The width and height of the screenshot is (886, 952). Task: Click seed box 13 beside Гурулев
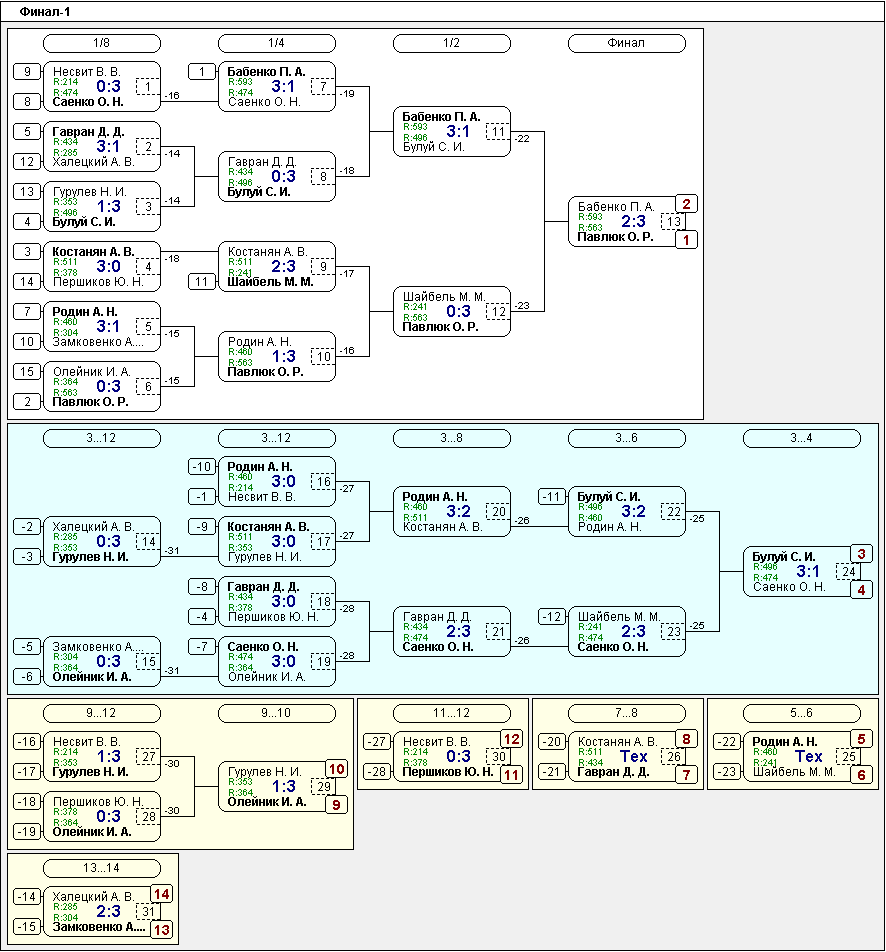[27, 192]
